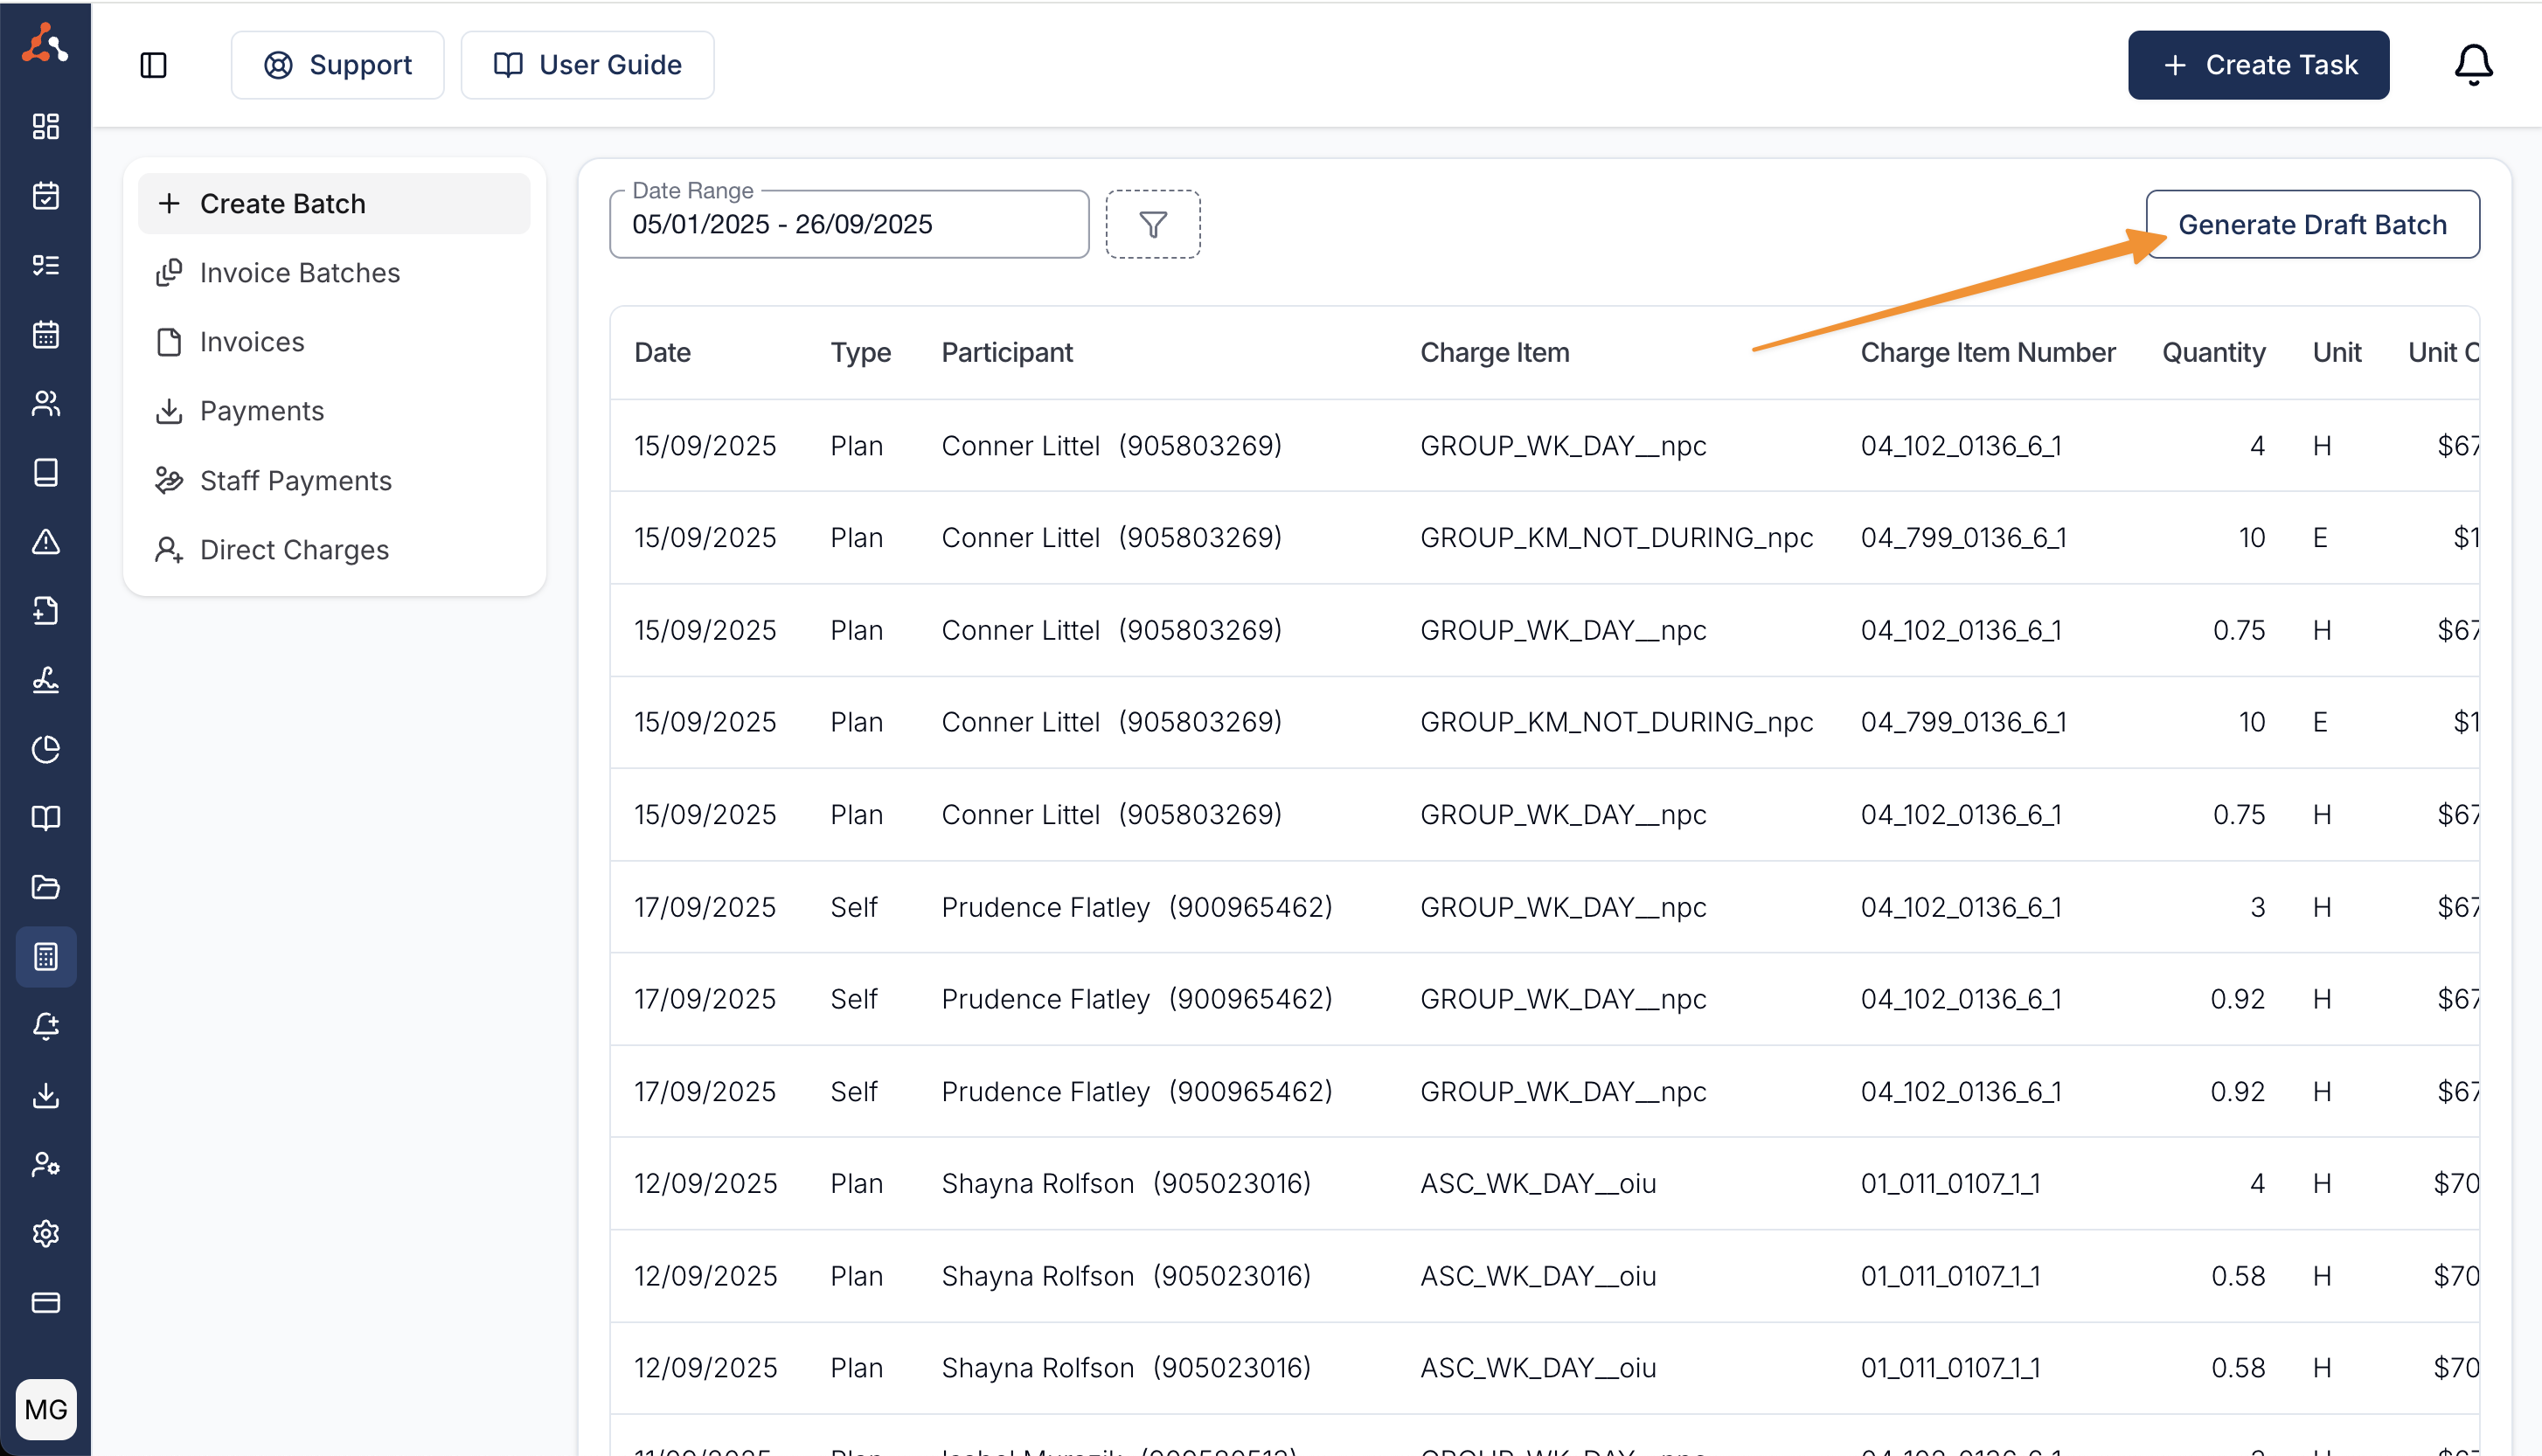This screenshot has height=1456, width=2542.
Task: Open the User Guide link
Action: pos(587,65)
